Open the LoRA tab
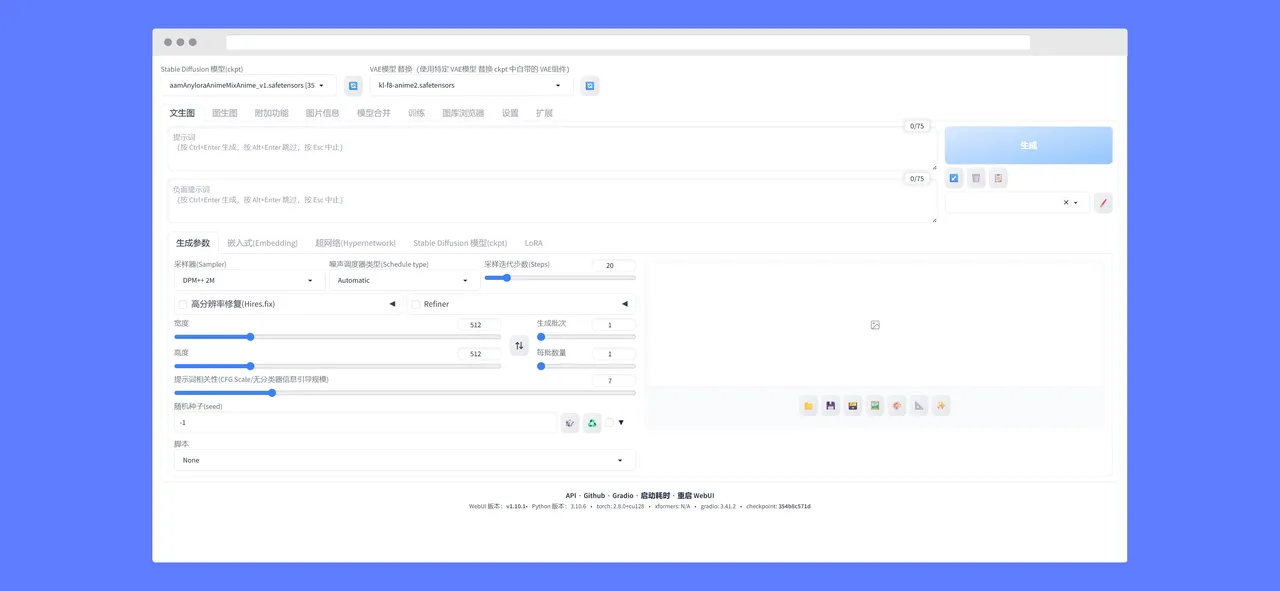1280x591 pixels. tap(534, 243)
